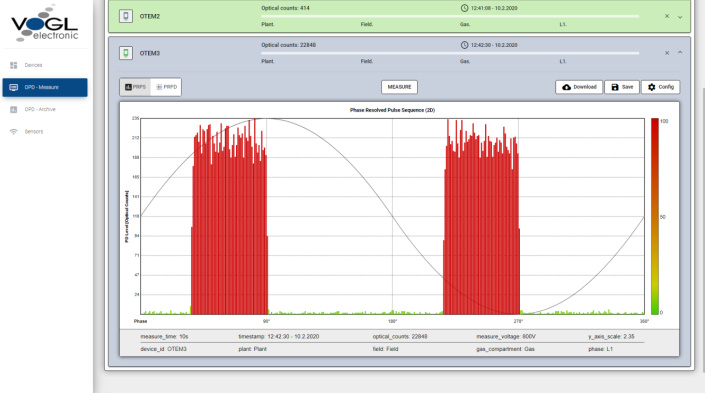Click the OTEM3 progress bar
This screenshot has height=393, width=705.
pyautogui.click(x=450, y=53)
